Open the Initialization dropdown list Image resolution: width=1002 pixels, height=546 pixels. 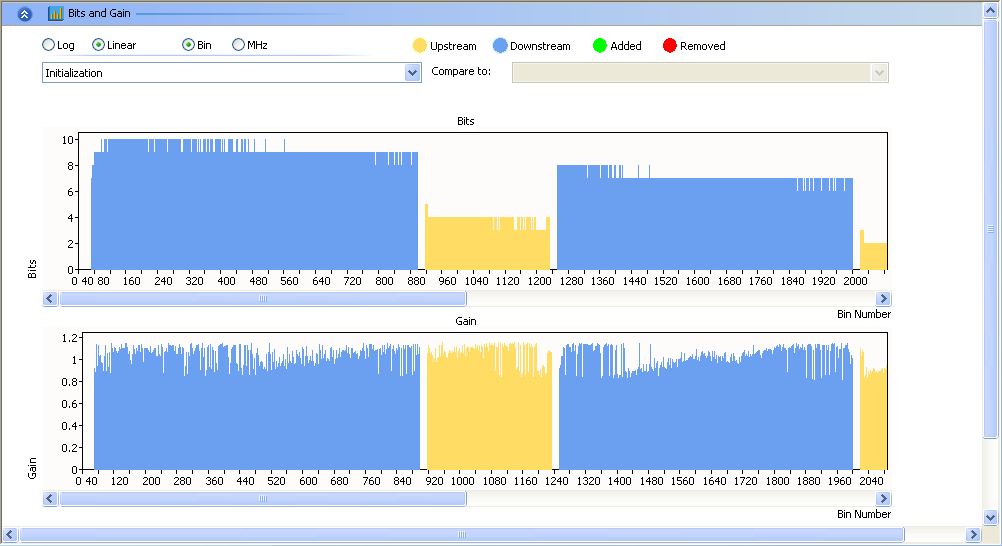(x=412, y=73)
